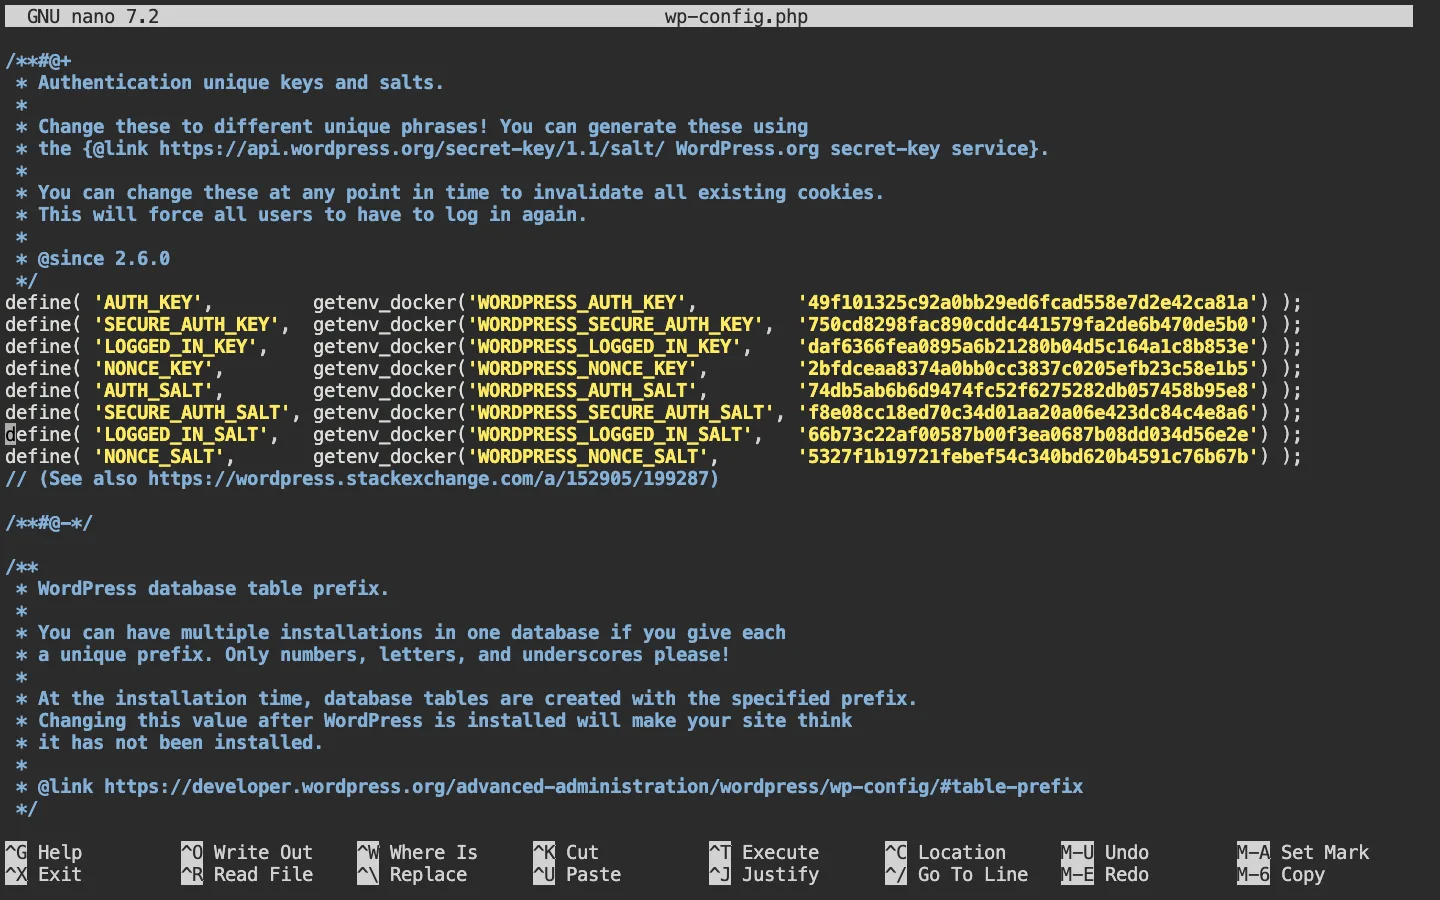1440x900 pixels.
Task: Click 'WORDPRESS_NONCE_SALT' environment variable string
Action: (588, 456)
